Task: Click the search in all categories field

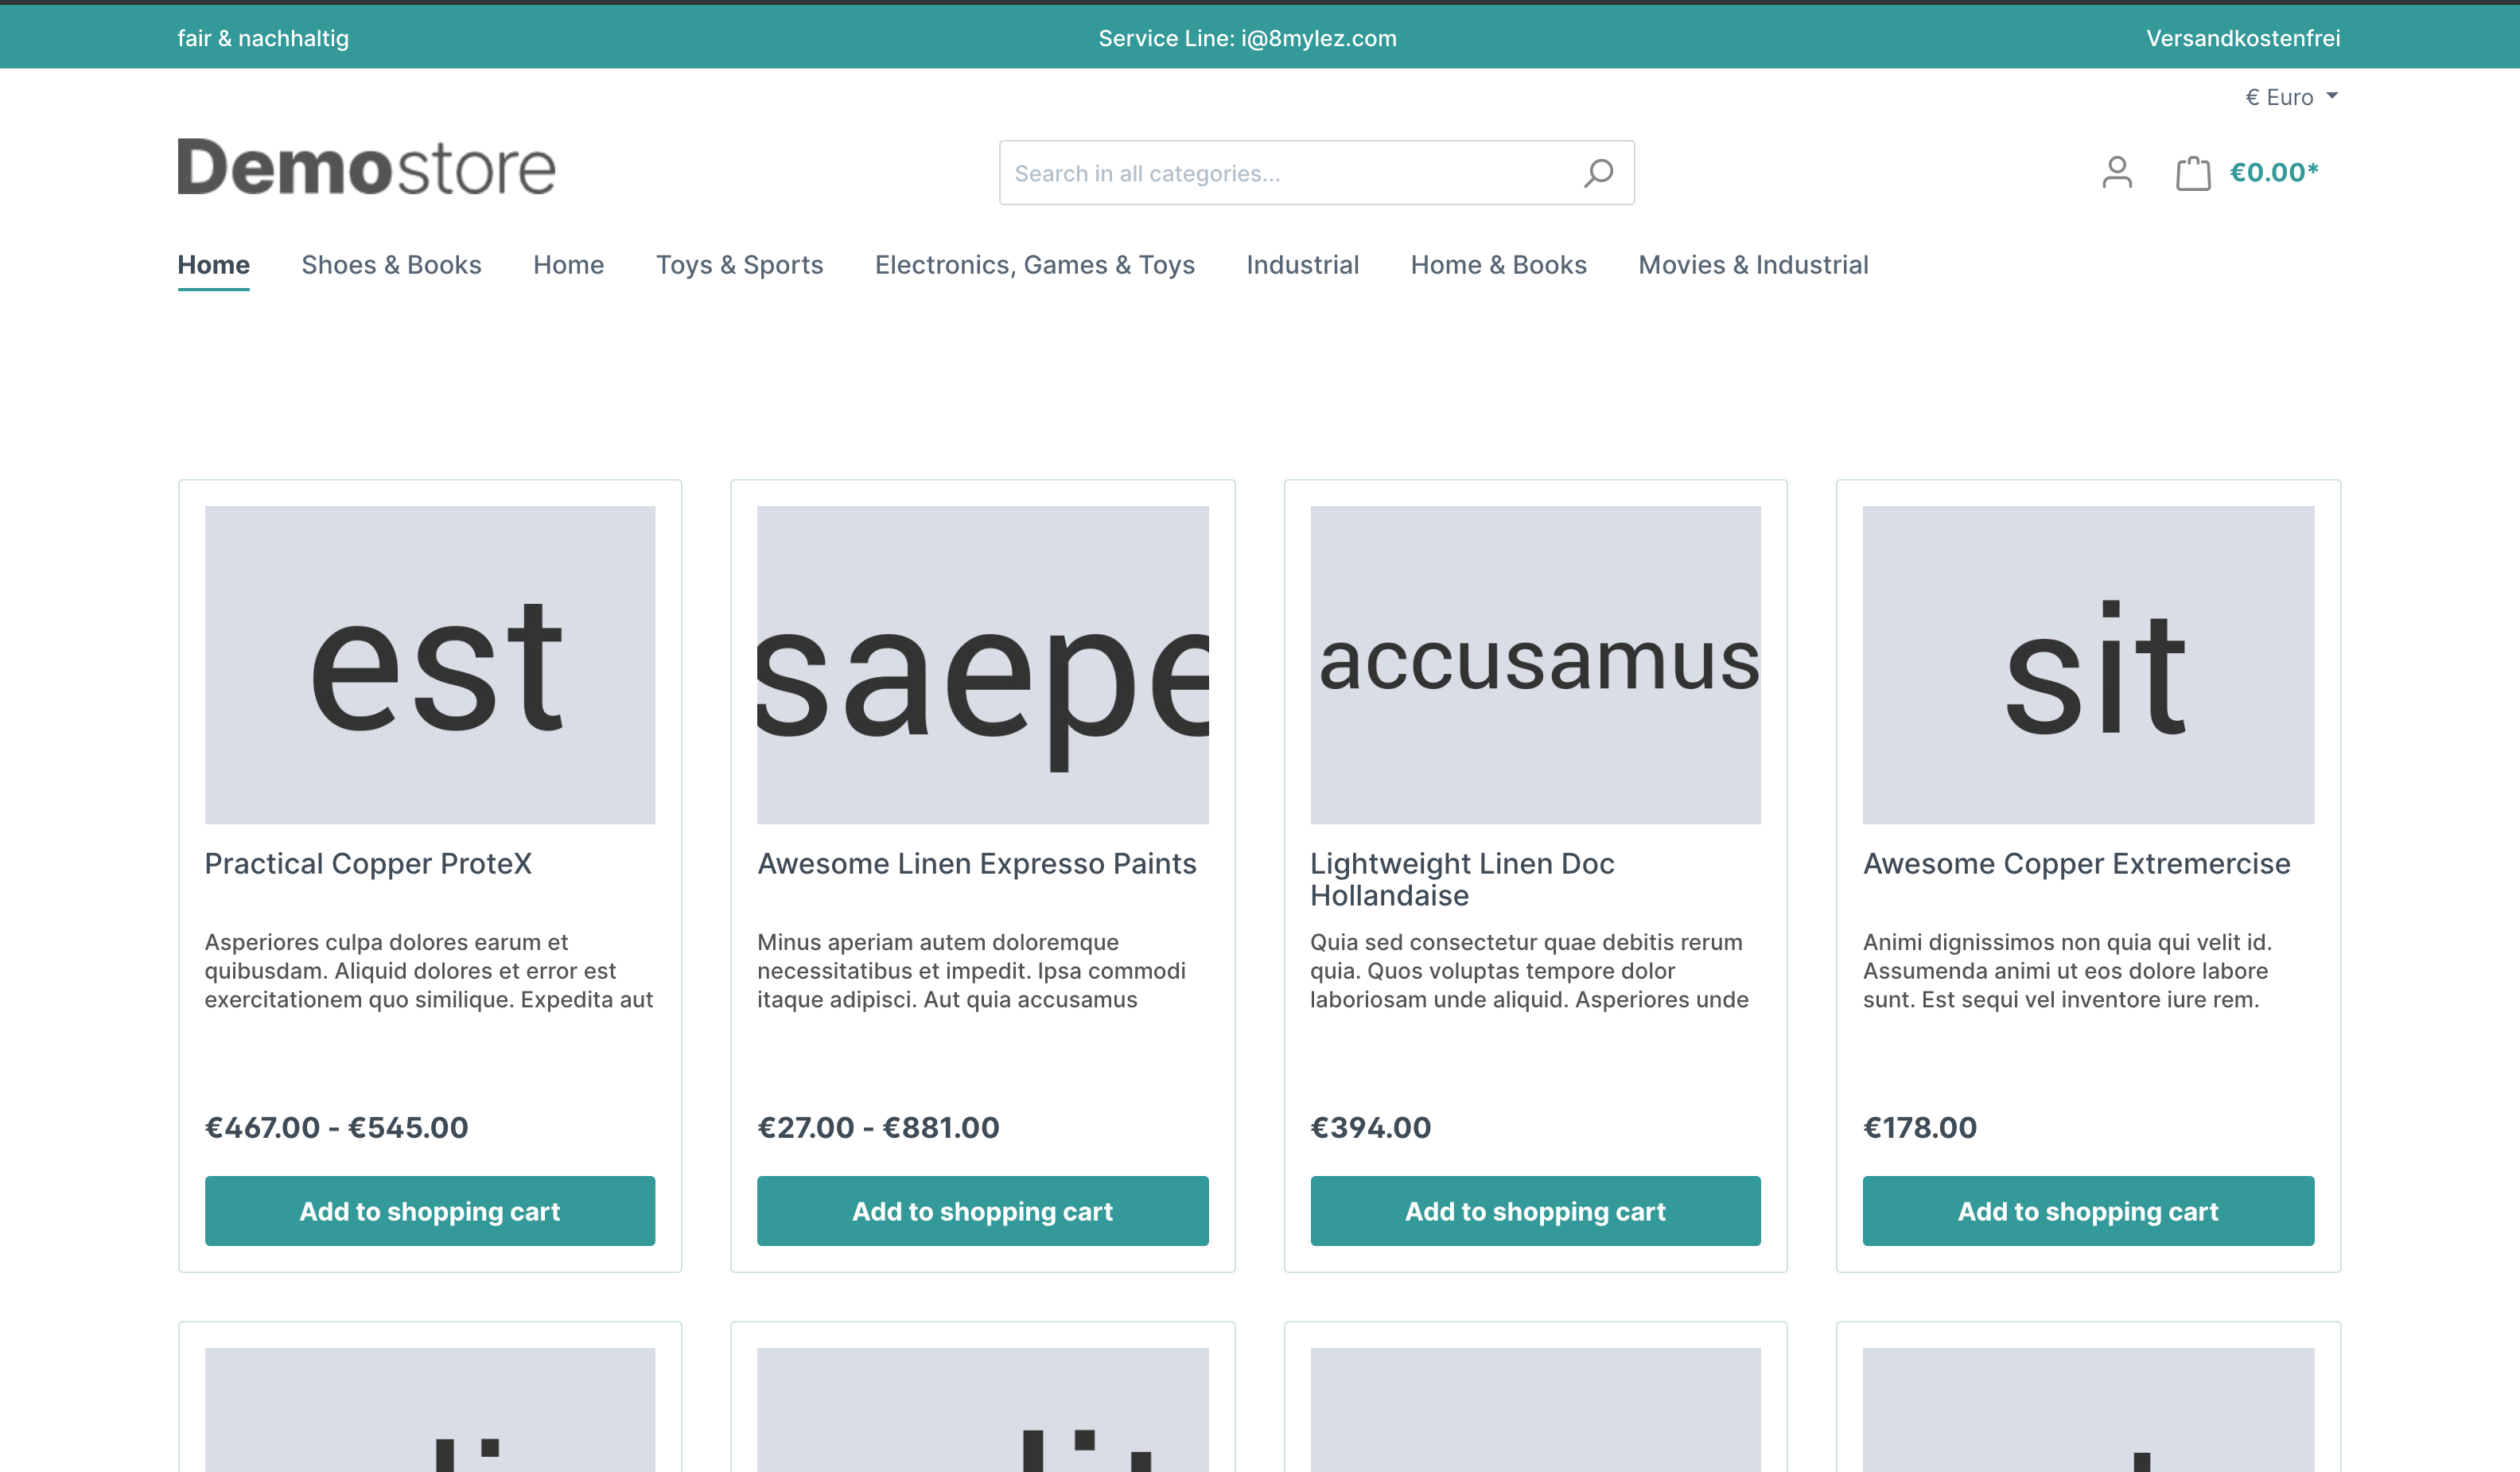Action: click(x=1316, y=173)
